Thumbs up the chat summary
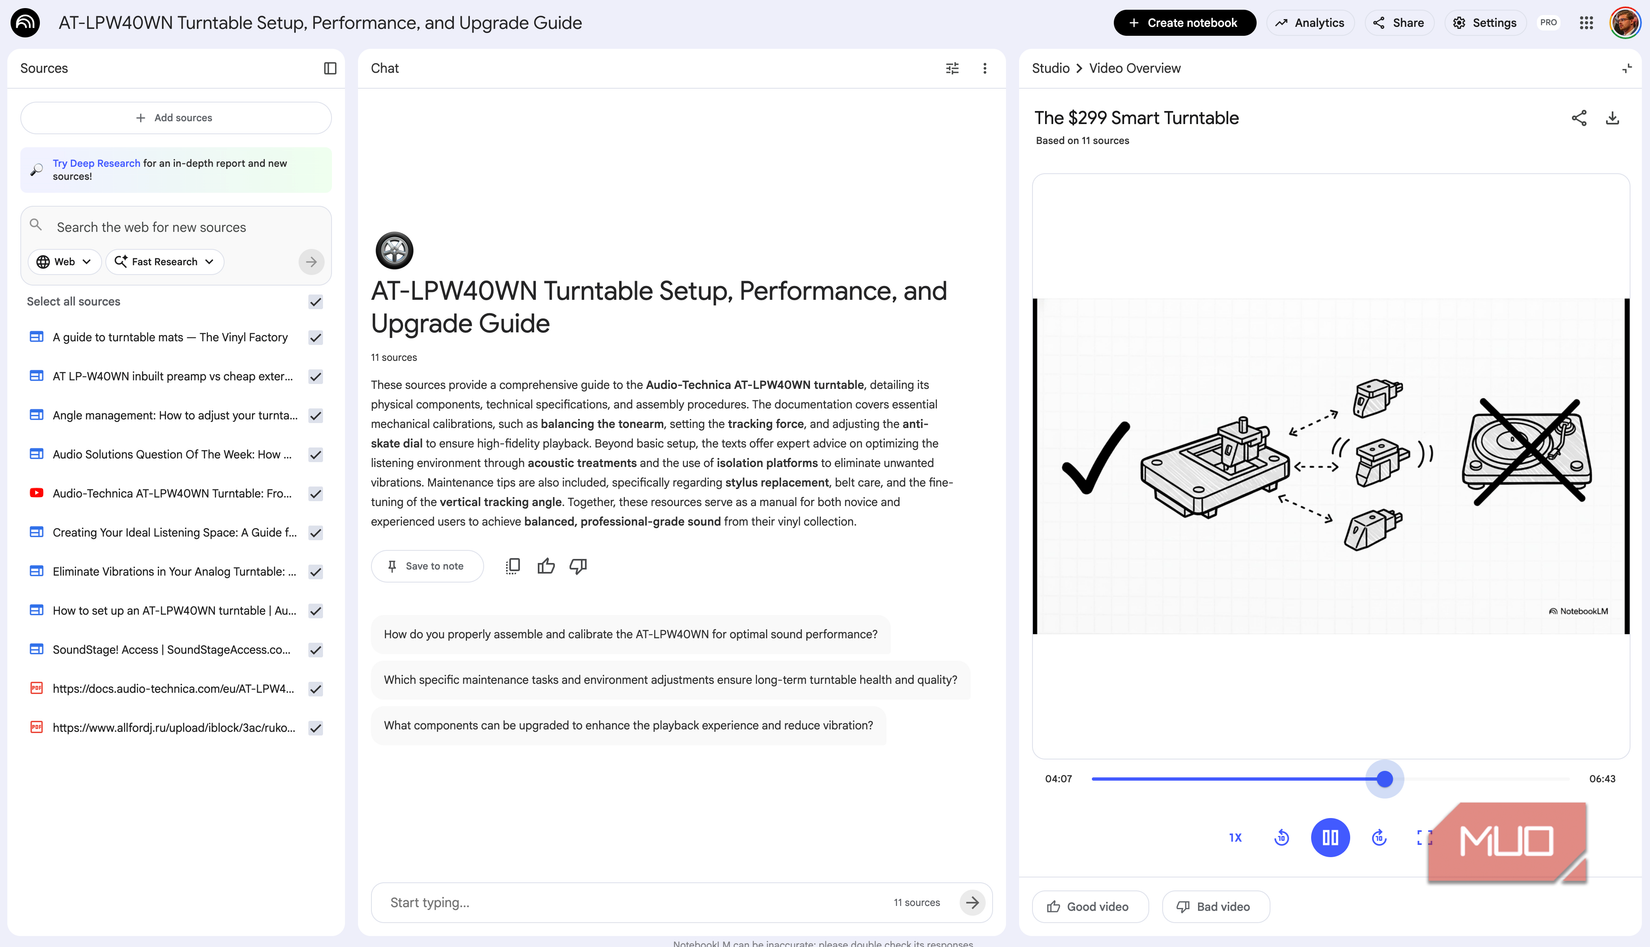1650x947 pixels. coord(546,566)
